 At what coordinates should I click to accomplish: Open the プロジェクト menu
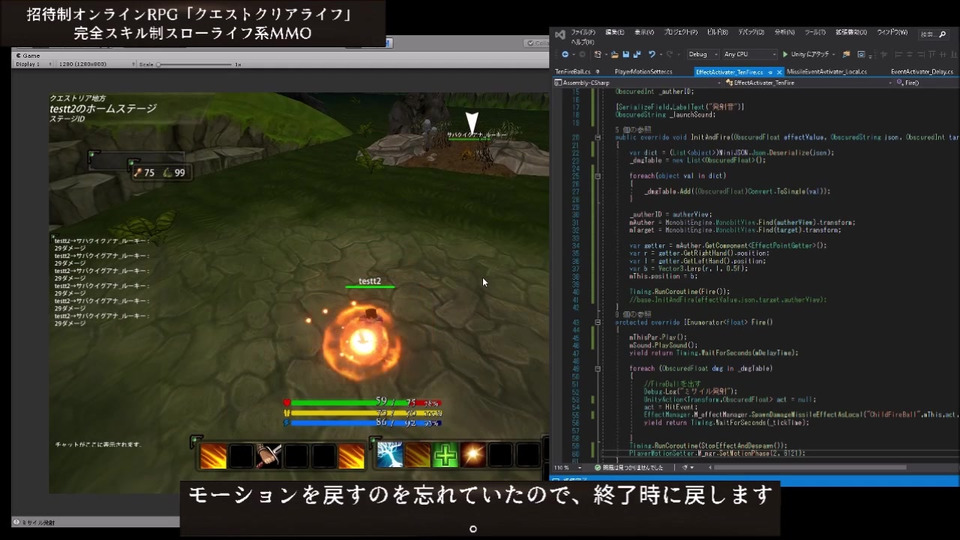point(681,32)
